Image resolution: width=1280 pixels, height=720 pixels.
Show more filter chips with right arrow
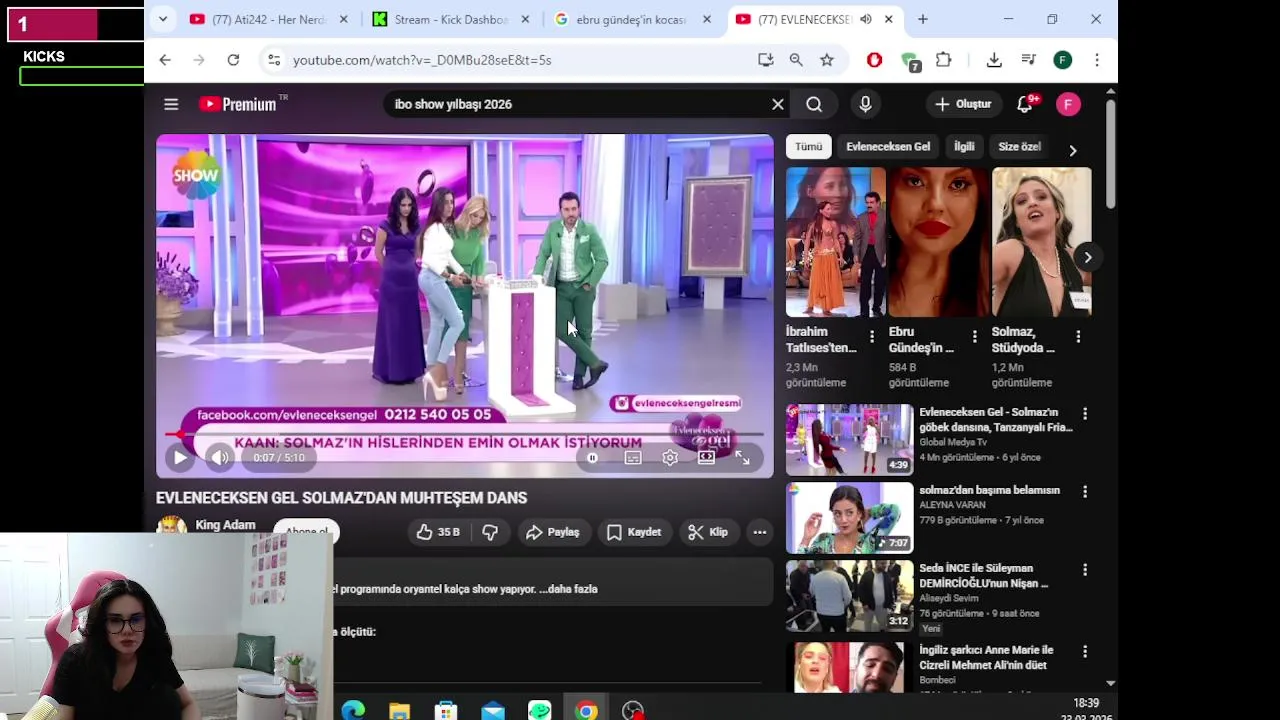(1072, 150)
